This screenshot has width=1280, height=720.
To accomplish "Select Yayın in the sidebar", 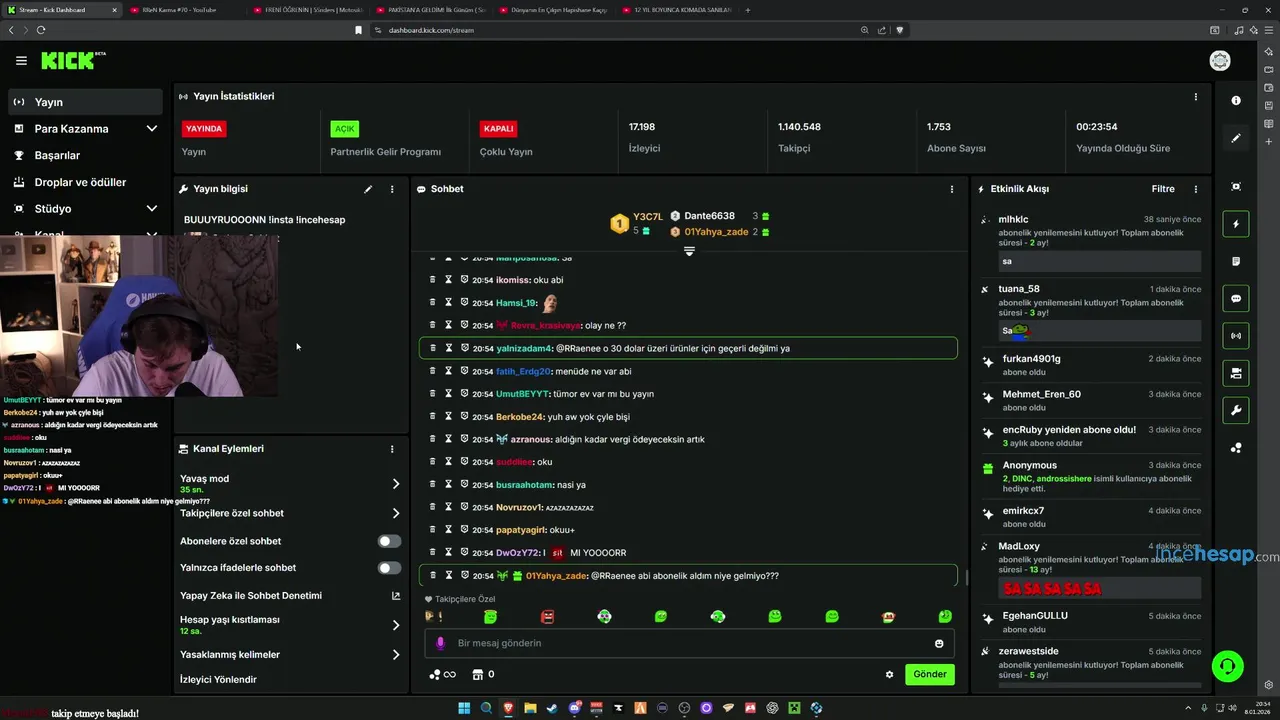I will (85, 102).
